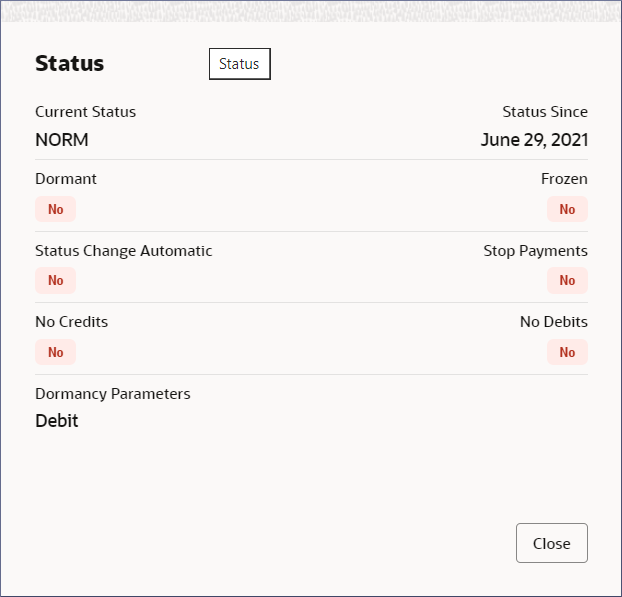Click the Dormancy Parameters label
This screenshot has width=622, height=597.
(112, 394)
